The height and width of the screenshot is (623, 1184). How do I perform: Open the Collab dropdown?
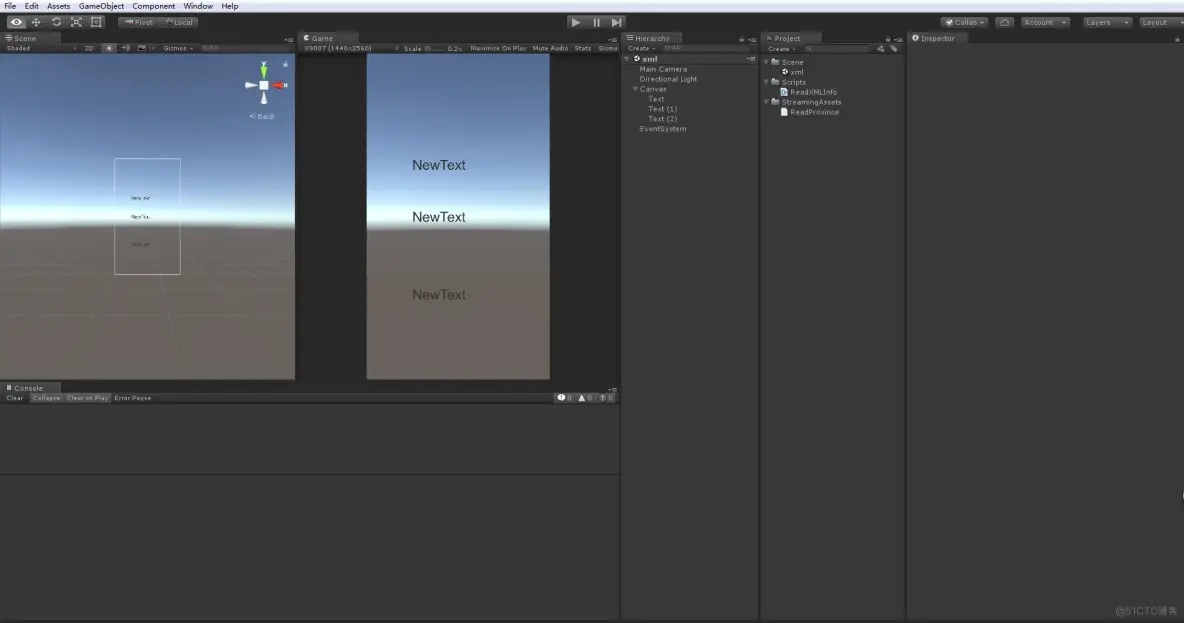[964, 23]
